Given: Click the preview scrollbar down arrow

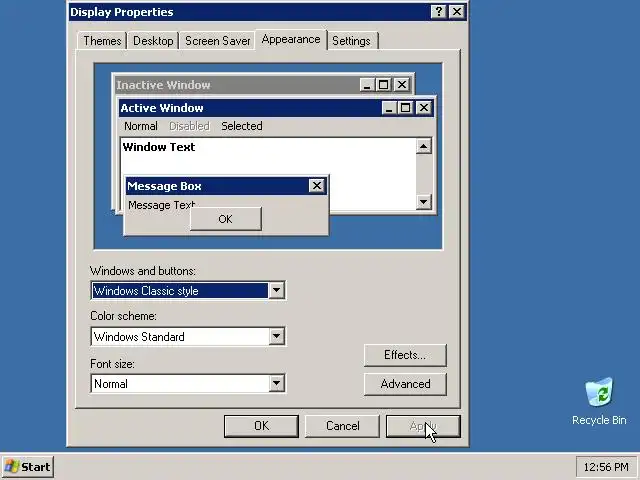Looking at the screenshot, I should [424, 202].
